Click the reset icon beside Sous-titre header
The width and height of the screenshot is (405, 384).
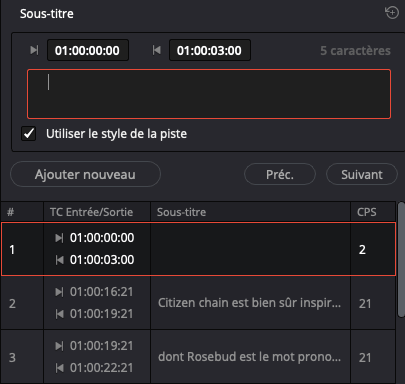[x=392, y=13]
